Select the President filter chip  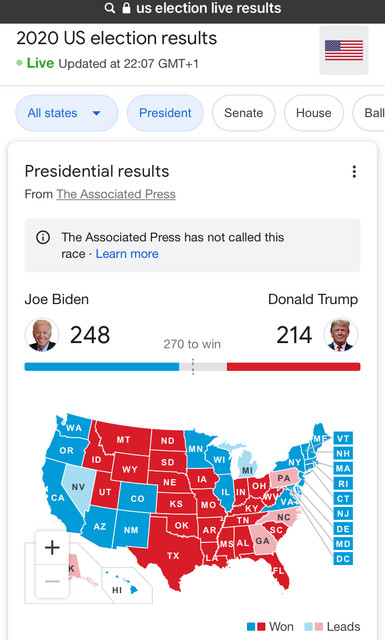pos(165,113)
